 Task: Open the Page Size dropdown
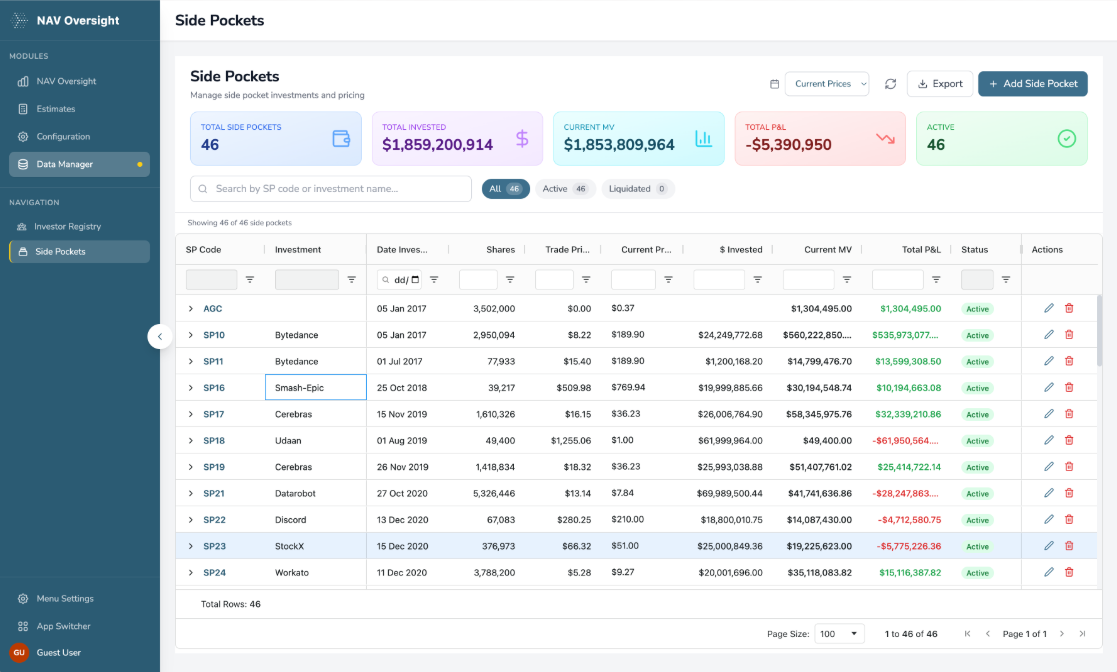840,634
